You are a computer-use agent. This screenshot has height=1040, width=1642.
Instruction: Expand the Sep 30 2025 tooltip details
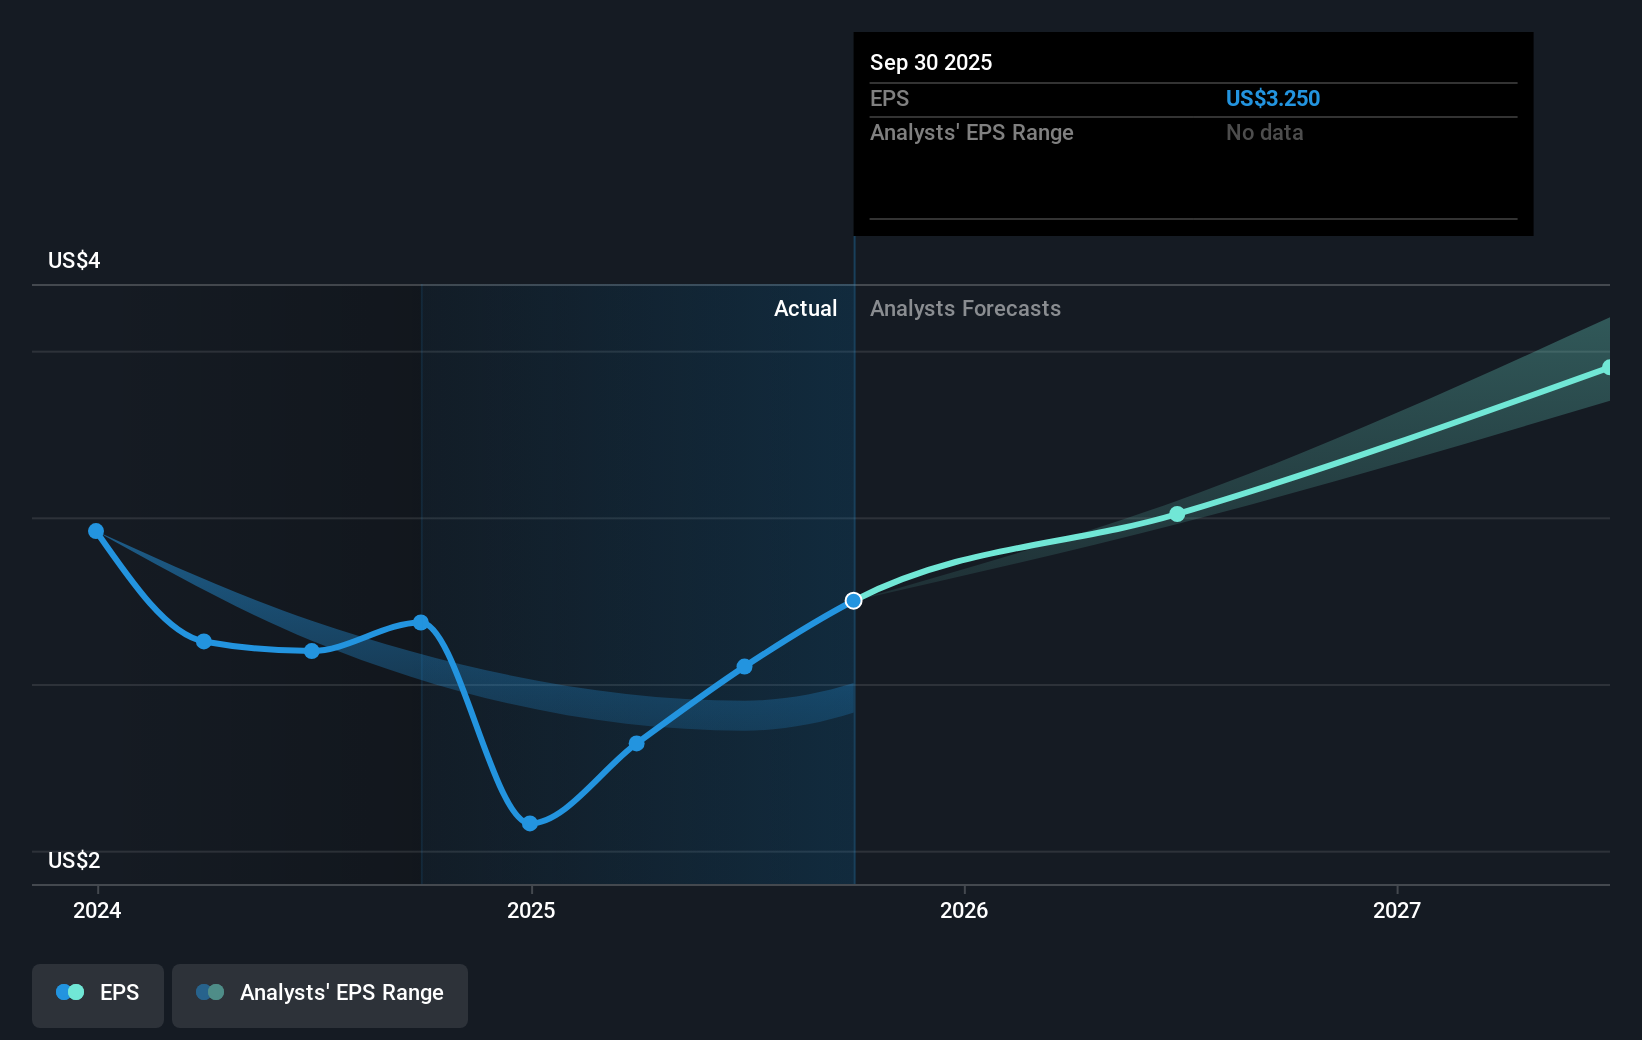point(1190,135)
